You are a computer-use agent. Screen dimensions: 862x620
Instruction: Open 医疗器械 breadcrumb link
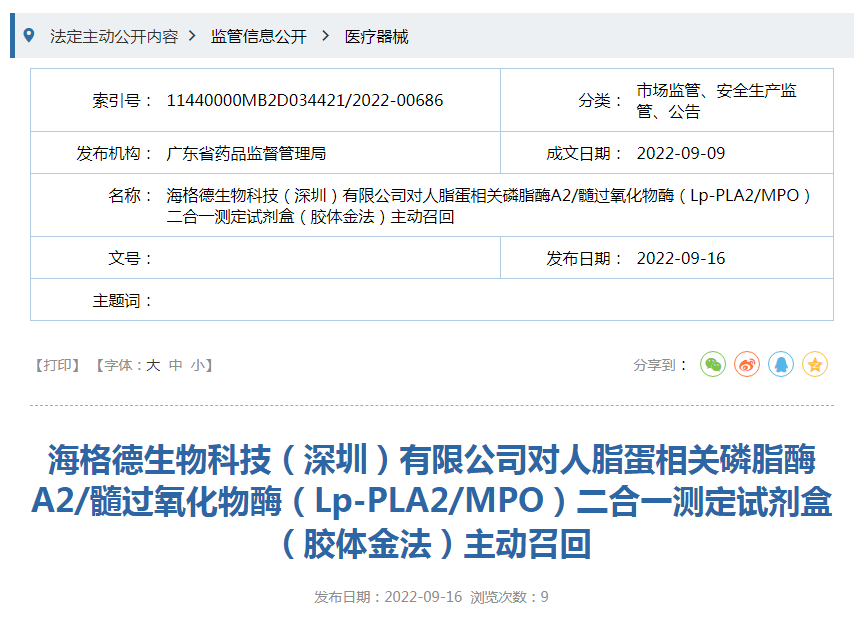click(377, 36)
